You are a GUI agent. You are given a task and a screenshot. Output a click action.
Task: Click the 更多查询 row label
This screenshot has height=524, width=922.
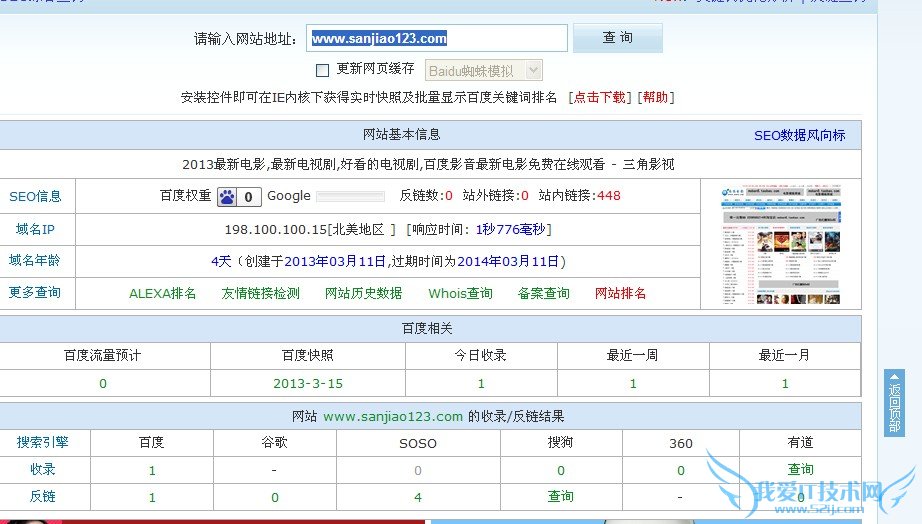(35, 292)
